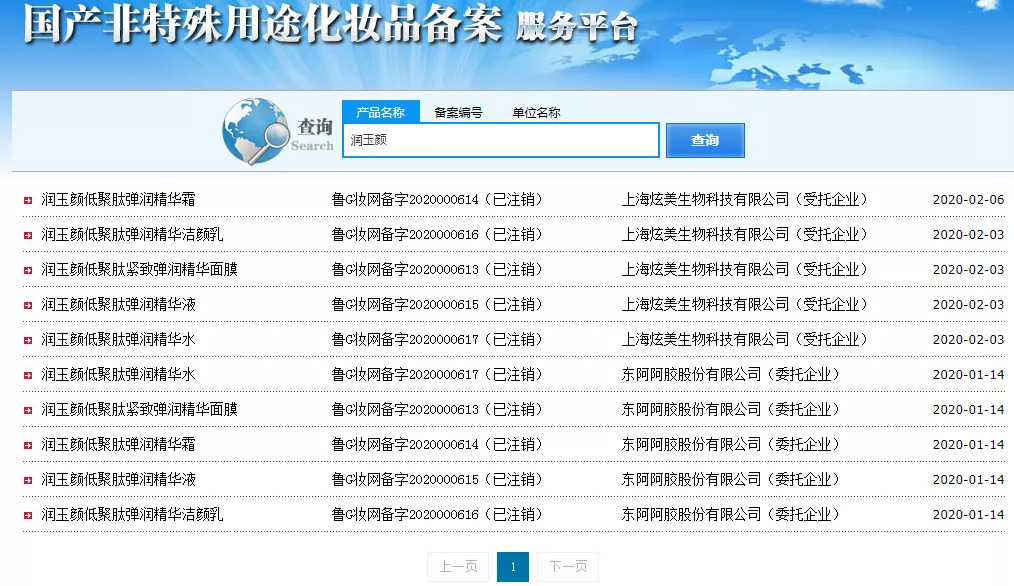This screenshot has width=1014, height=586.
Task: Open 润玉颜低聚肽弹润精华水 from 上海炫美生物科技
Action: pos(118,339)
